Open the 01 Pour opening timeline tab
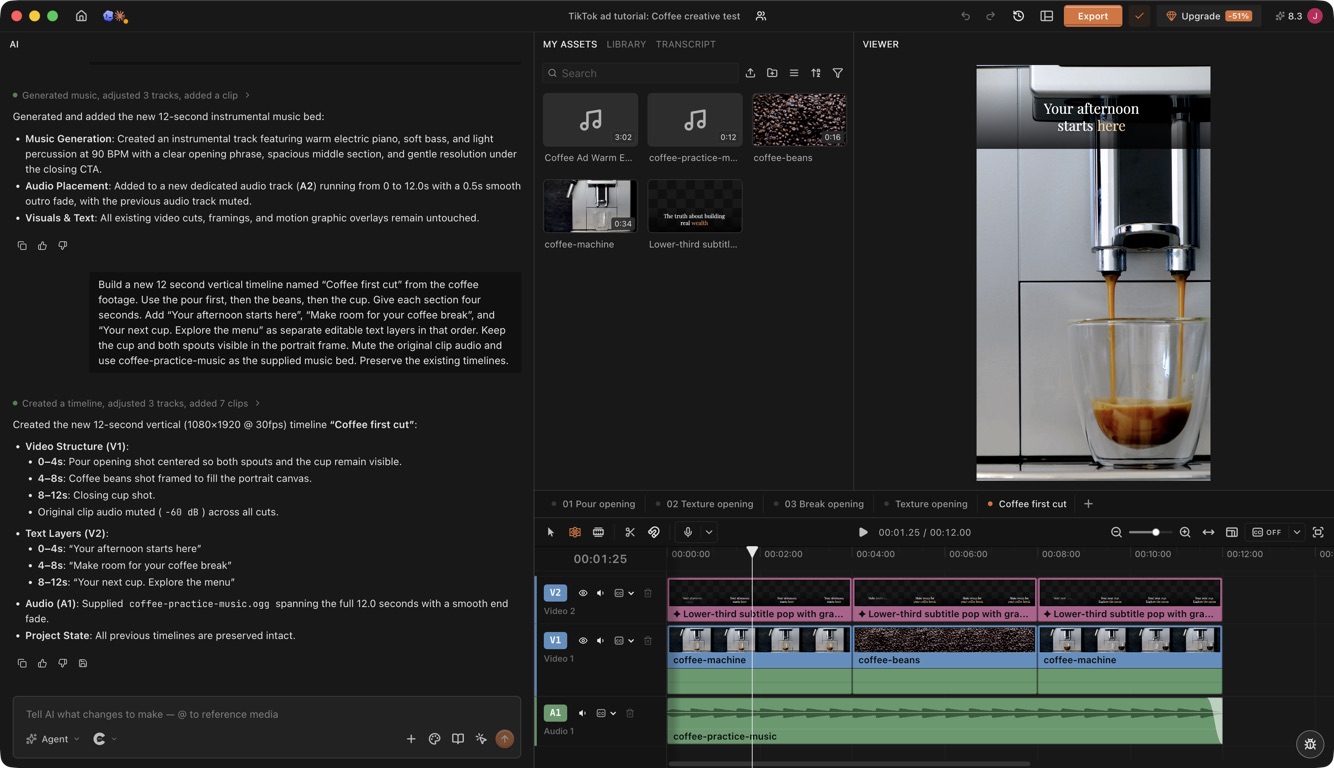 coord(598,504)
